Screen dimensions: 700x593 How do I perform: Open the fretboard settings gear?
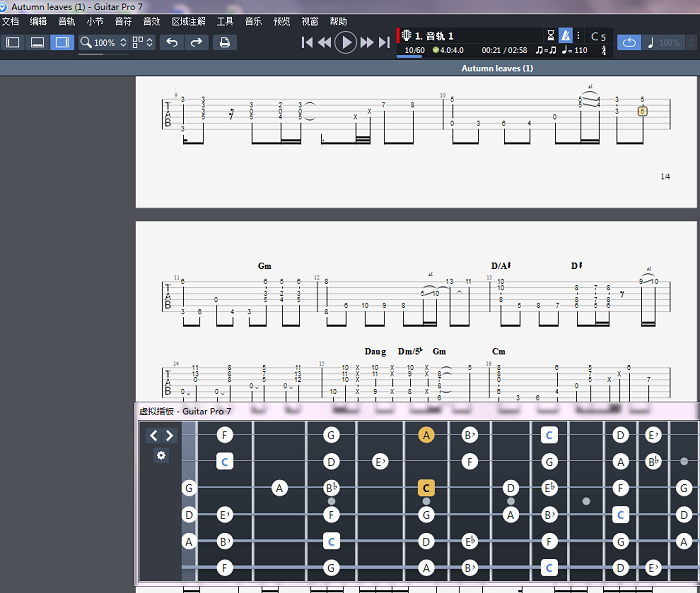pyautogui.click(x=161, y=455)
